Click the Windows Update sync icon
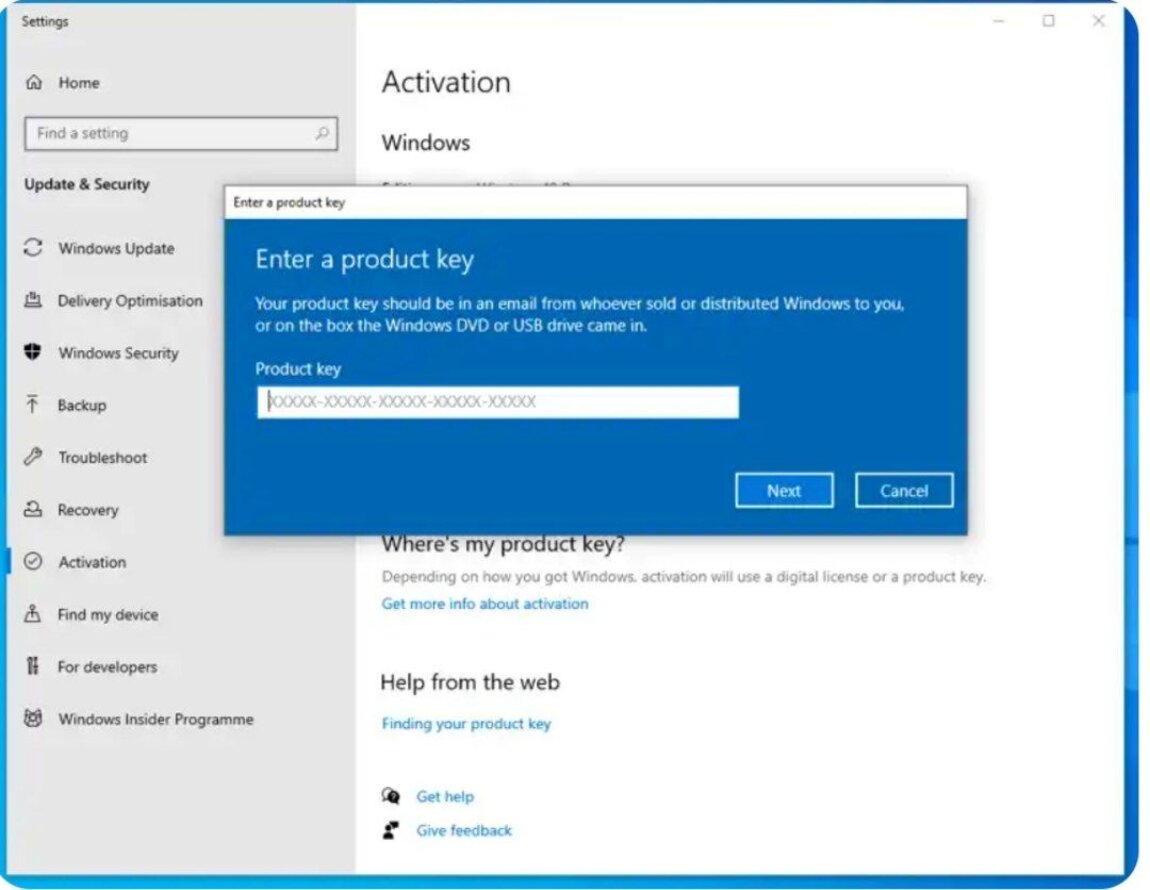This screenshot has height=890, width=1150. [33, 248]
